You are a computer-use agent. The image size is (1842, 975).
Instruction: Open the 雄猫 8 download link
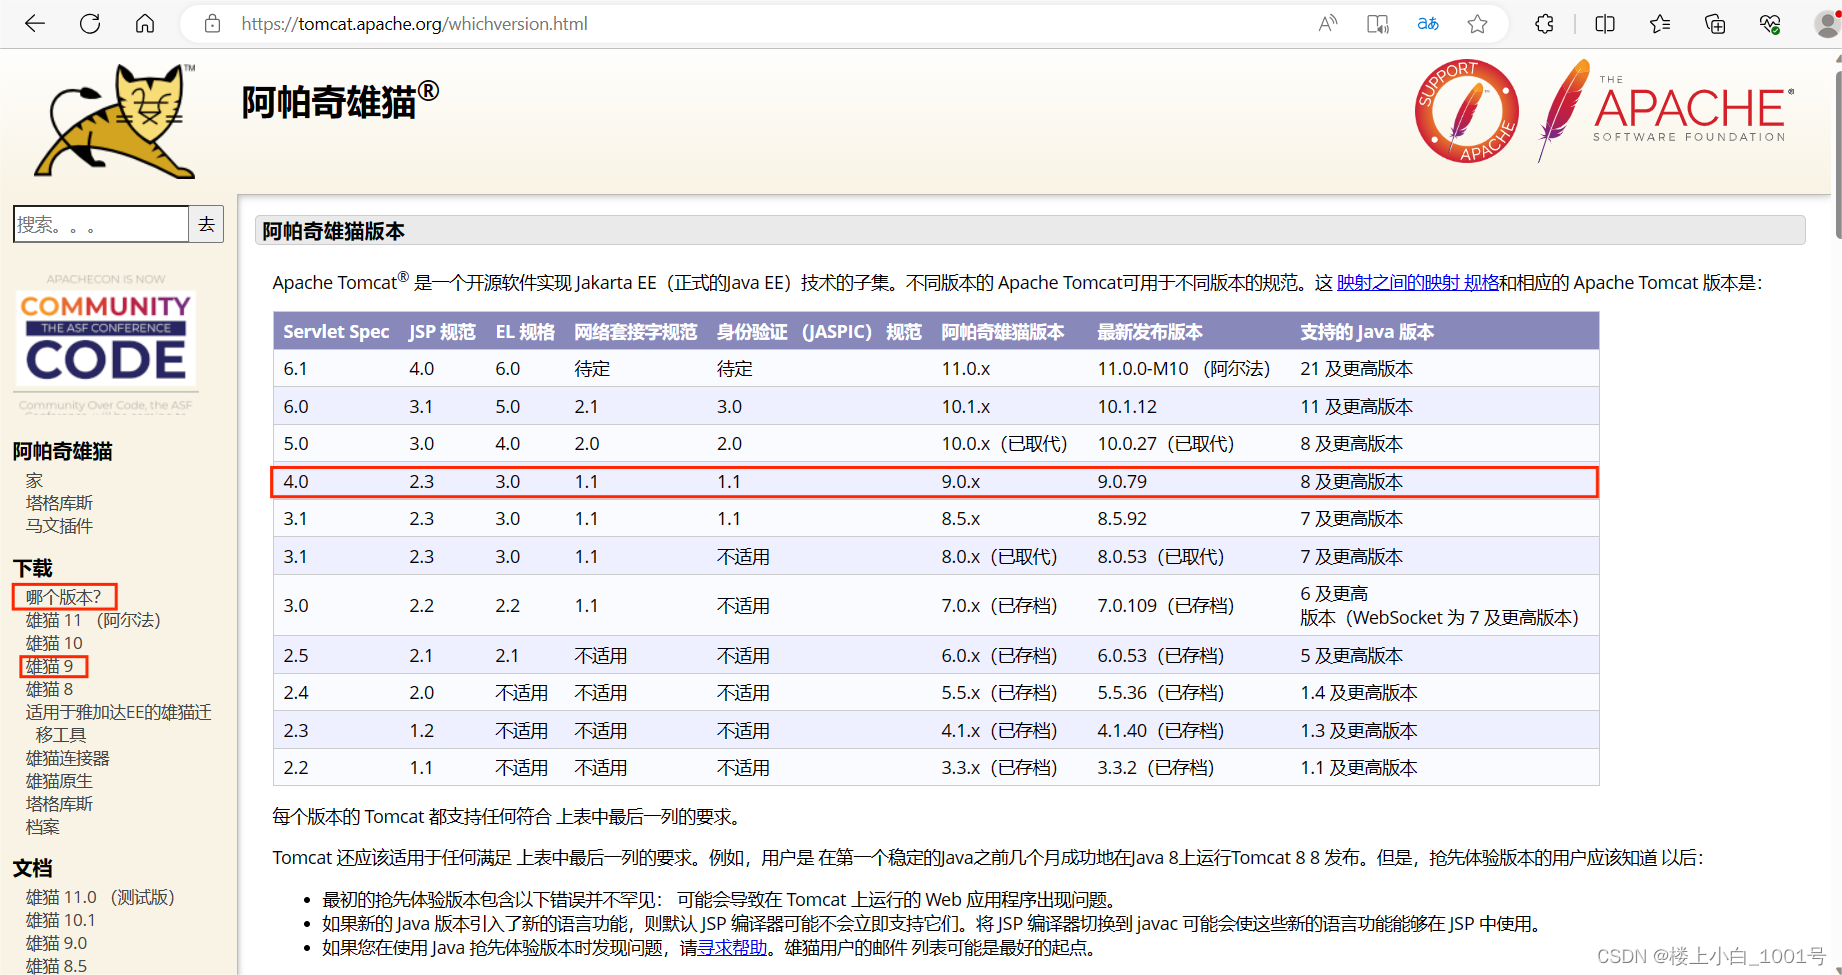pos(50,689)
